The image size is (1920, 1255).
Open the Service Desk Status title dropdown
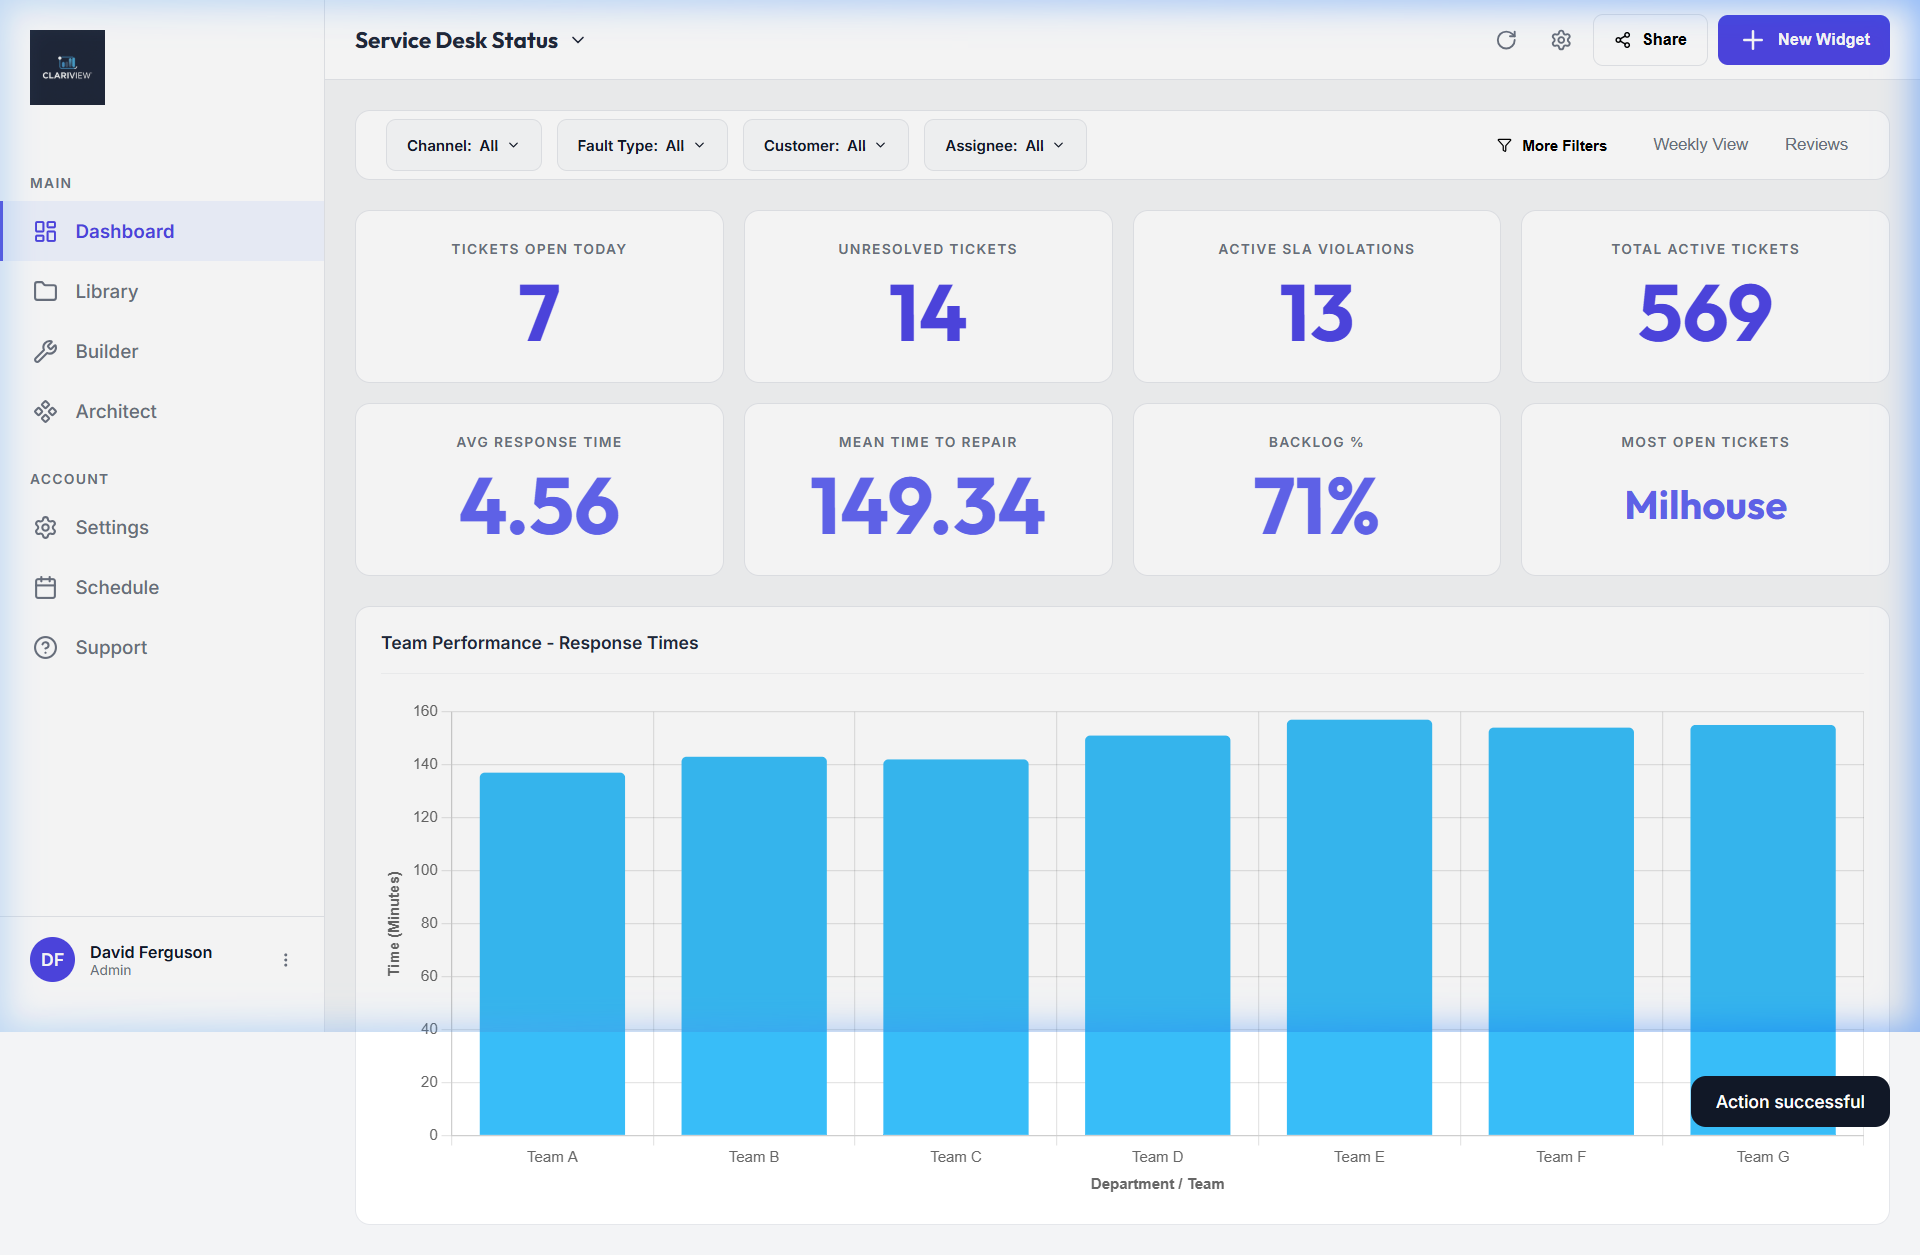pyautogui.click(x=578, y=41)
